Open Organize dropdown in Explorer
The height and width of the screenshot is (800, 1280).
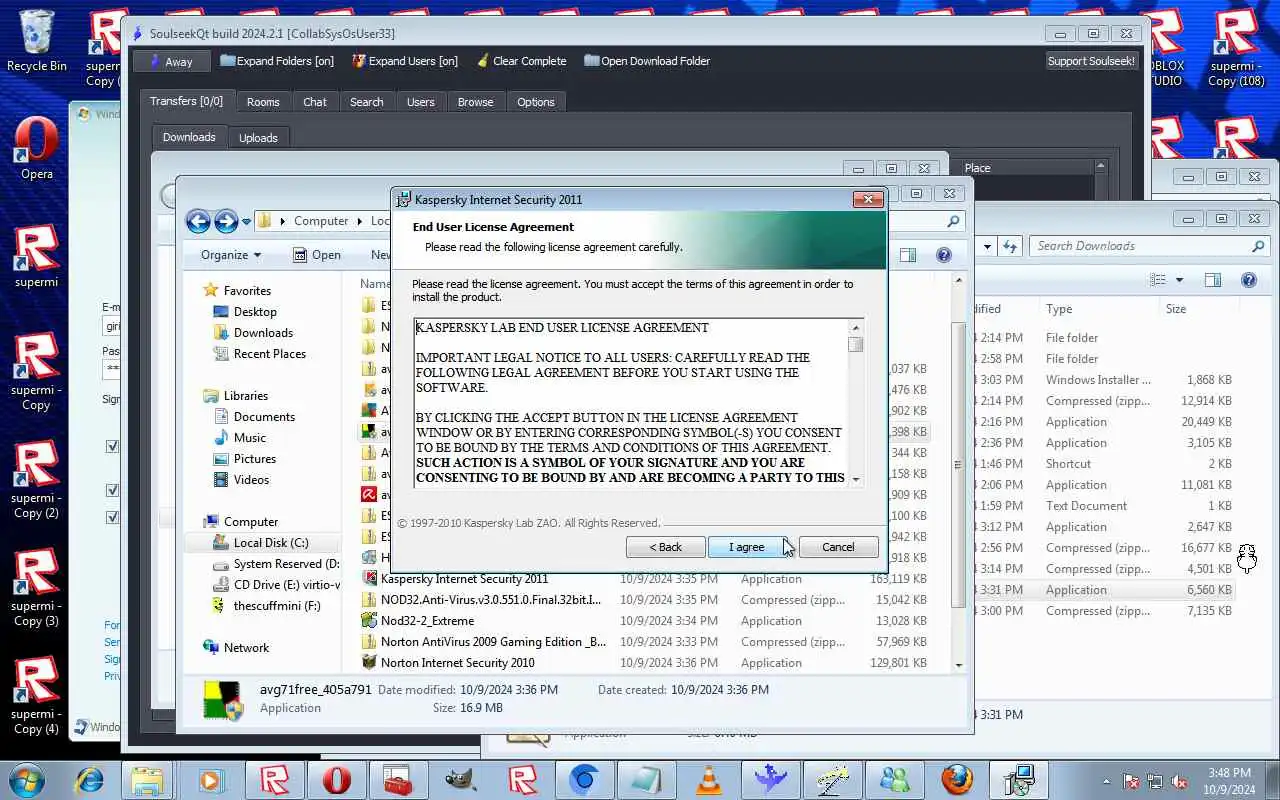tap(231, 255)
